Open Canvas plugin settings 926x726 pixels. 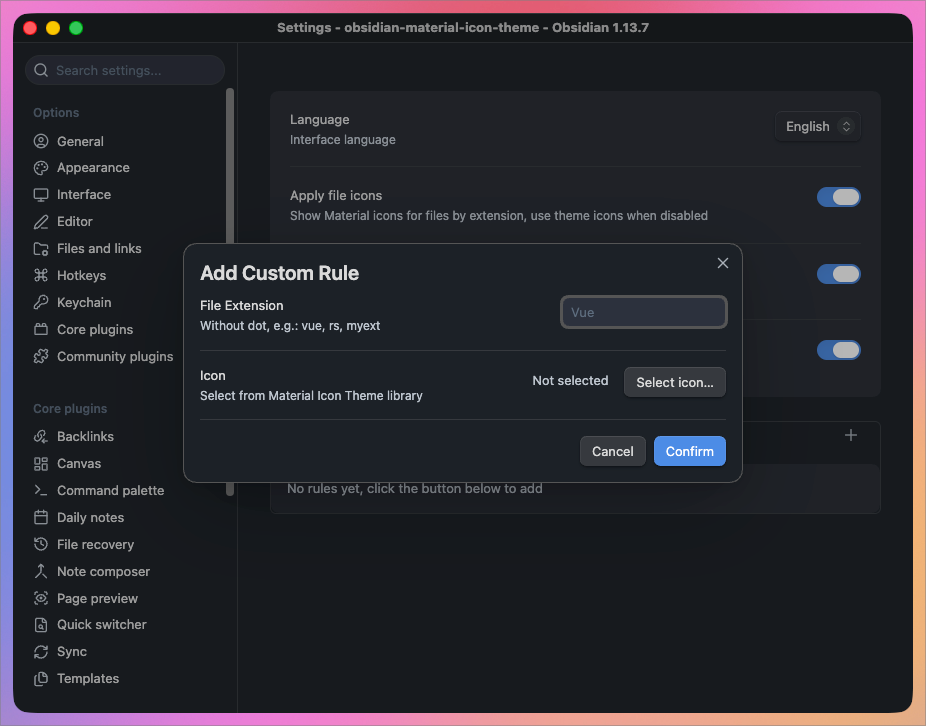pyautogui.click(x=79, y=464)
